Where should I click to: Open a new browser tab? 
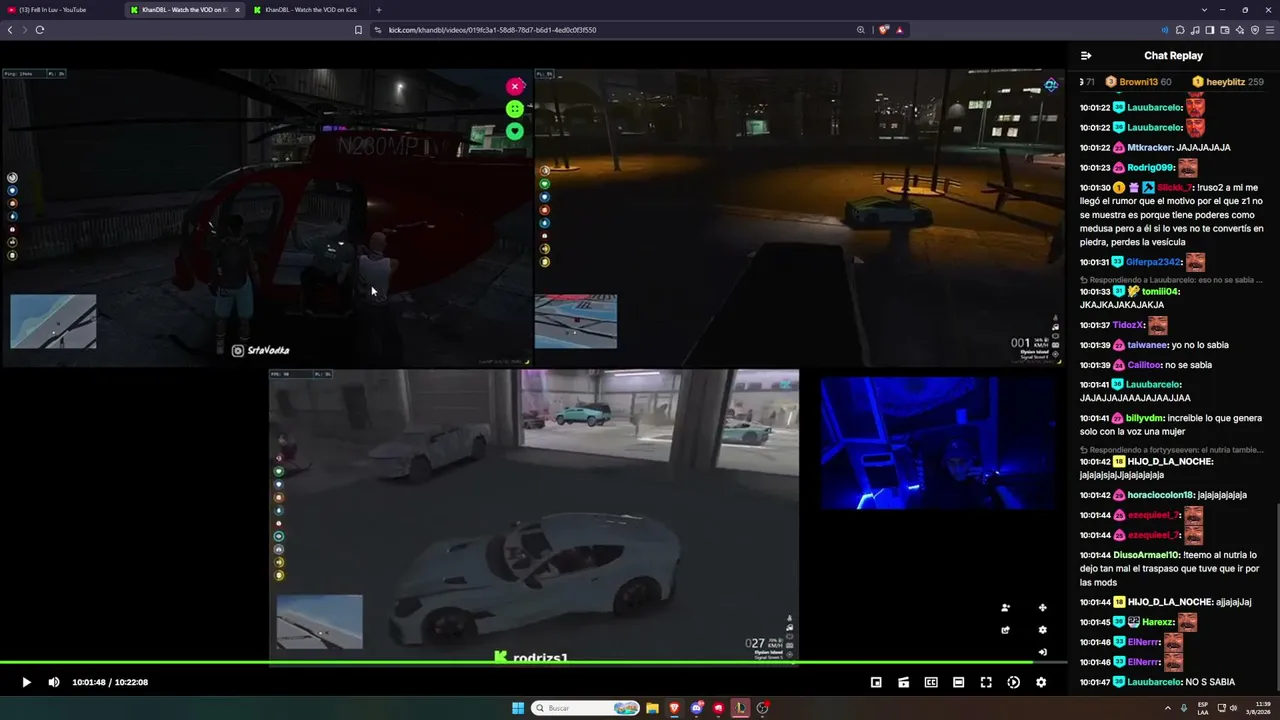378,10
